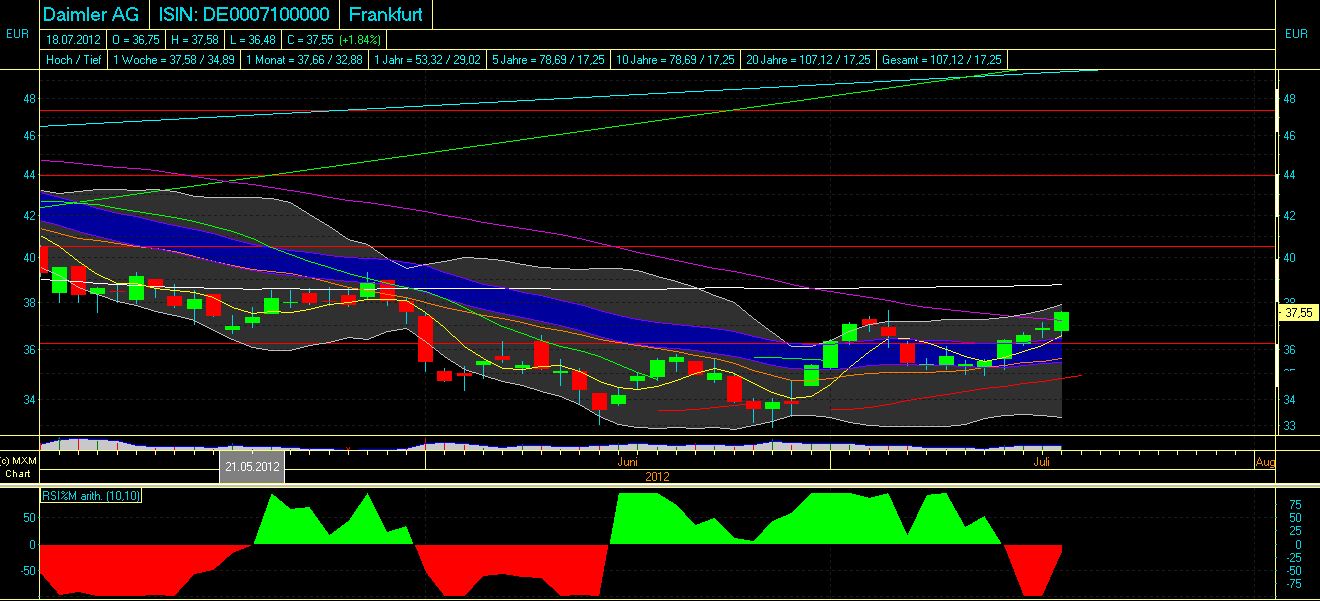Click the Aug month label on timeline

(x=1265, y=462)
